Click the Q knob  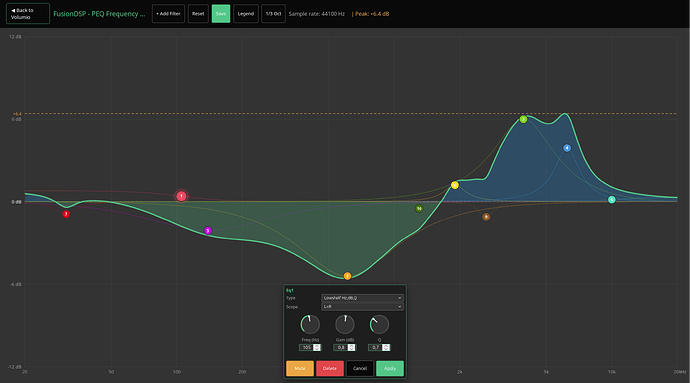379,324
